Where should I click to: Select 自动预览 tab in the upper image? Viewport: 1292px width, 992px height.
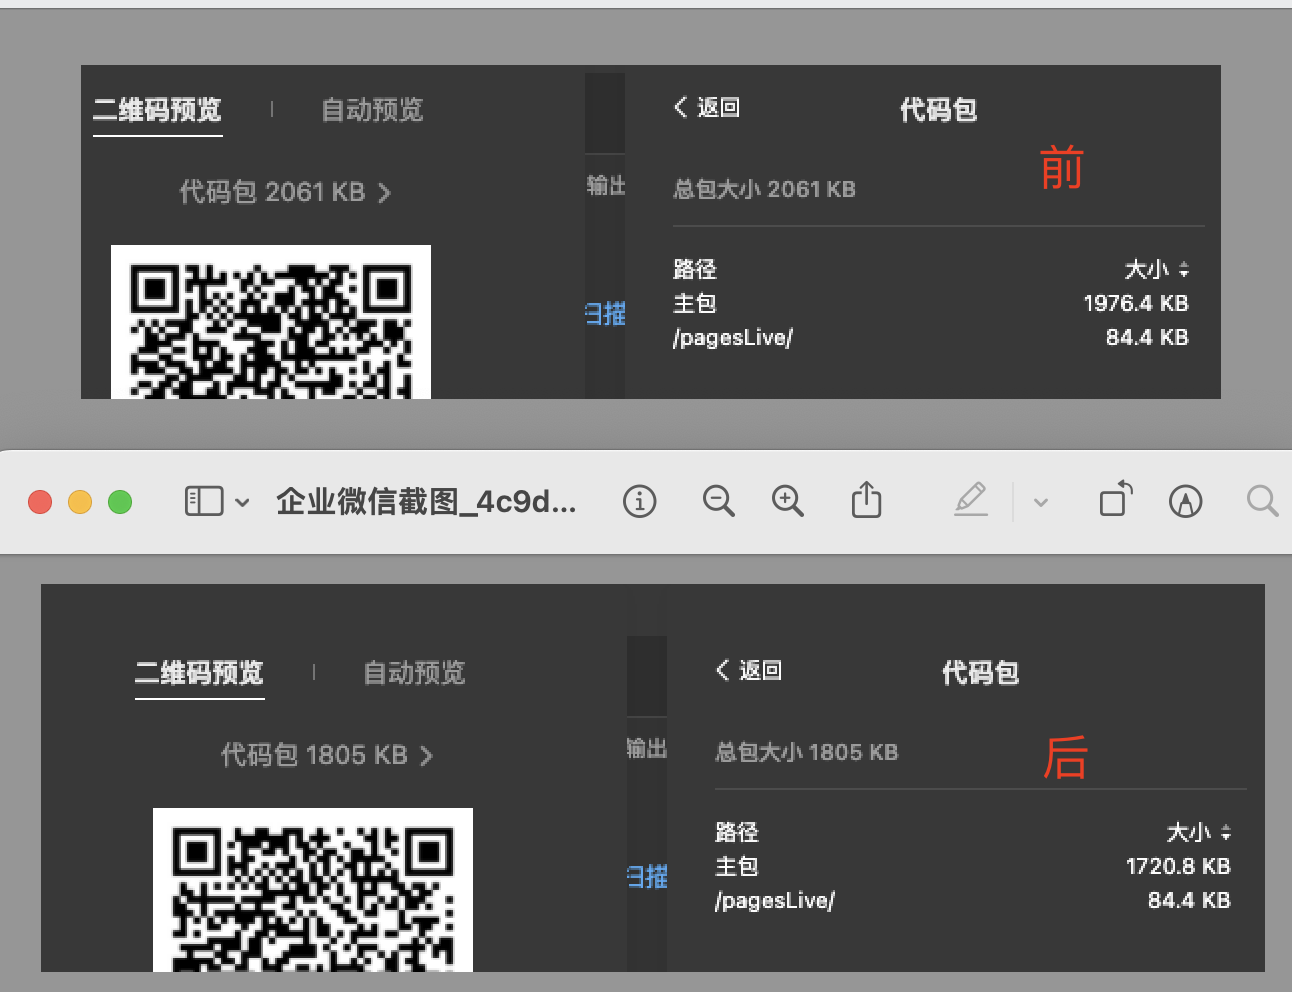point(372,109)
